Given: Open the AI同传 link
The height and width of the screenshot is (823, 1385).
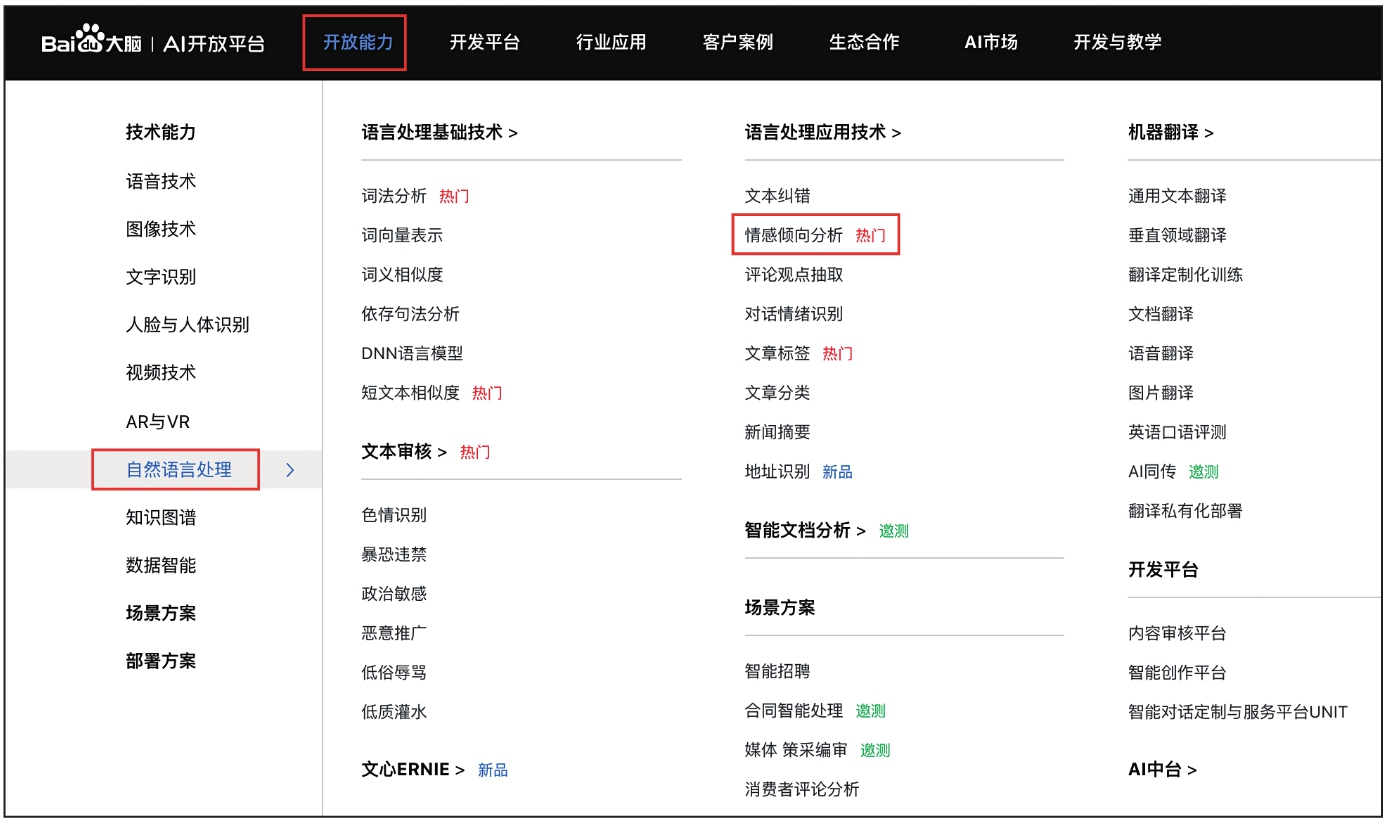Looking at the screenshot, I should [x=1152, y=472].
